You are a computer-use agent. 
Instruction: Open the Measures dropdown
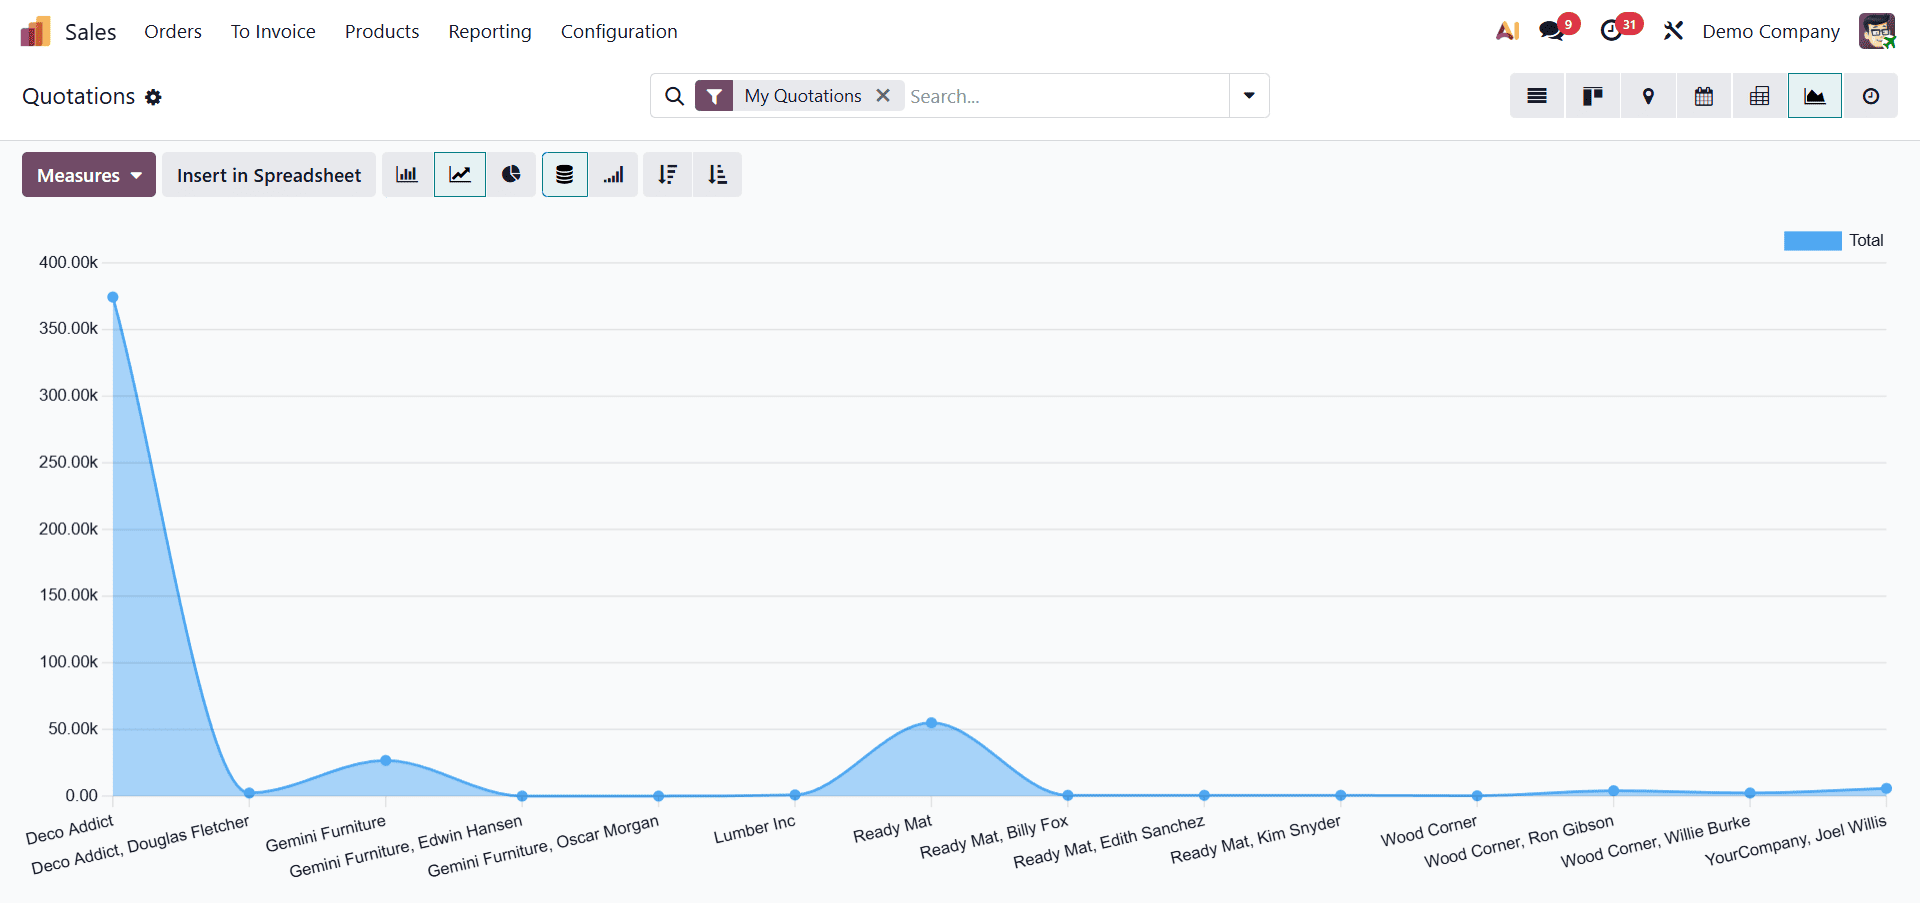tap(88, 174)
